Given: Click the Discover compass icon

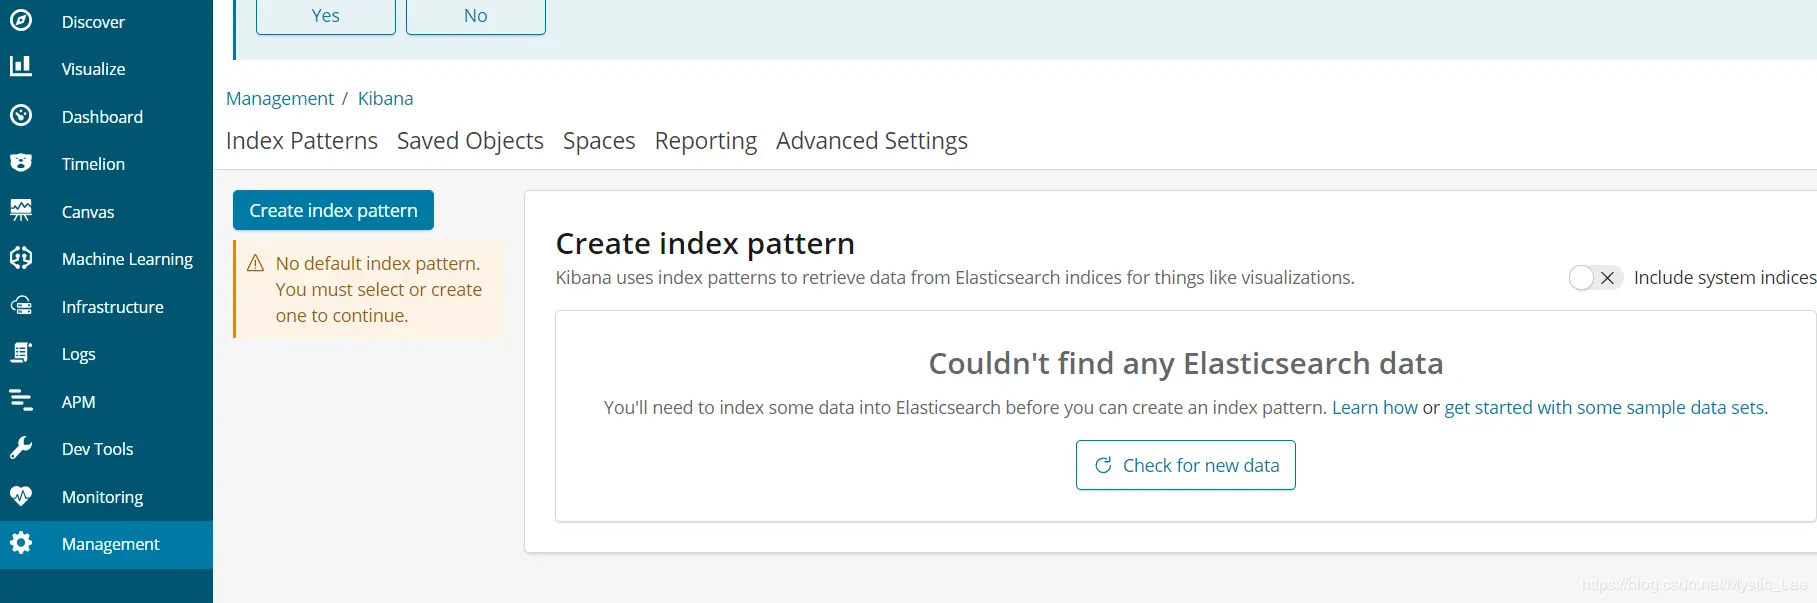Looking at the screenshot, I should (x=21, y=21).
